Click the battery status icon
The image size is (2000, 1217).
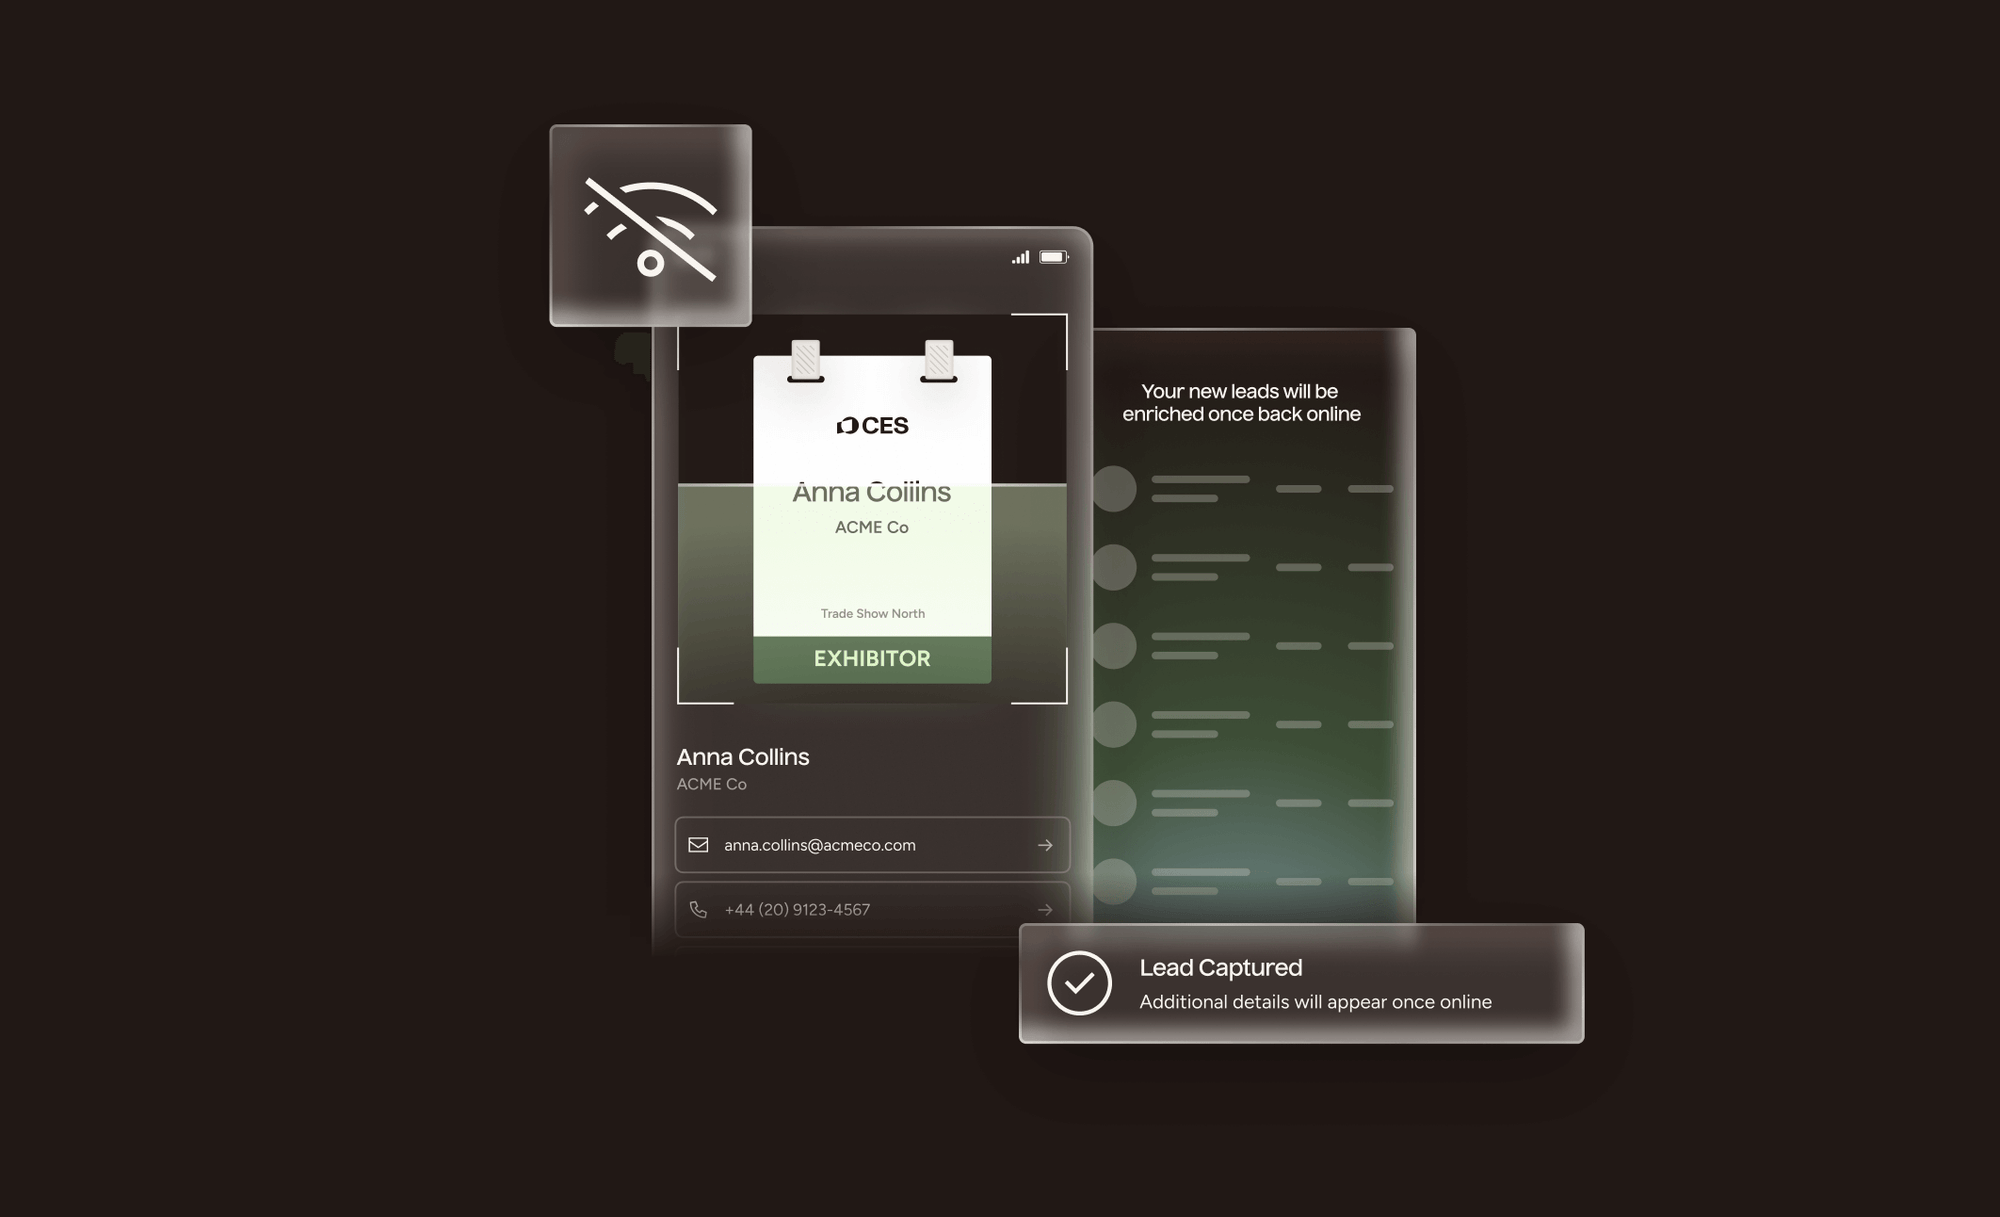pos(1053,257)
